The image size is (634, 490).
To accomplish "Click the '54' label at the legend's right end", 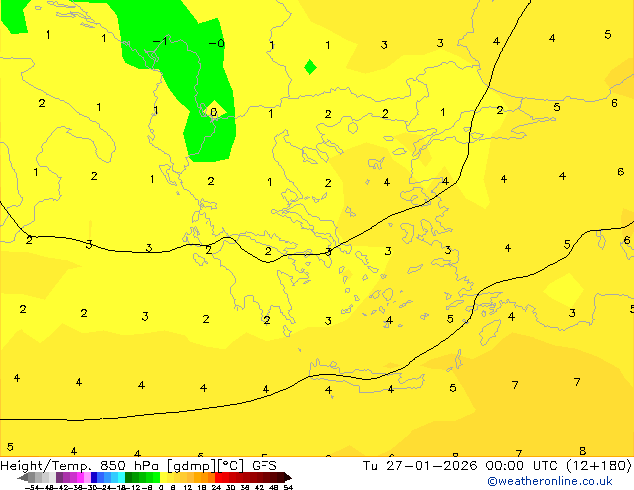I will 288,487.
